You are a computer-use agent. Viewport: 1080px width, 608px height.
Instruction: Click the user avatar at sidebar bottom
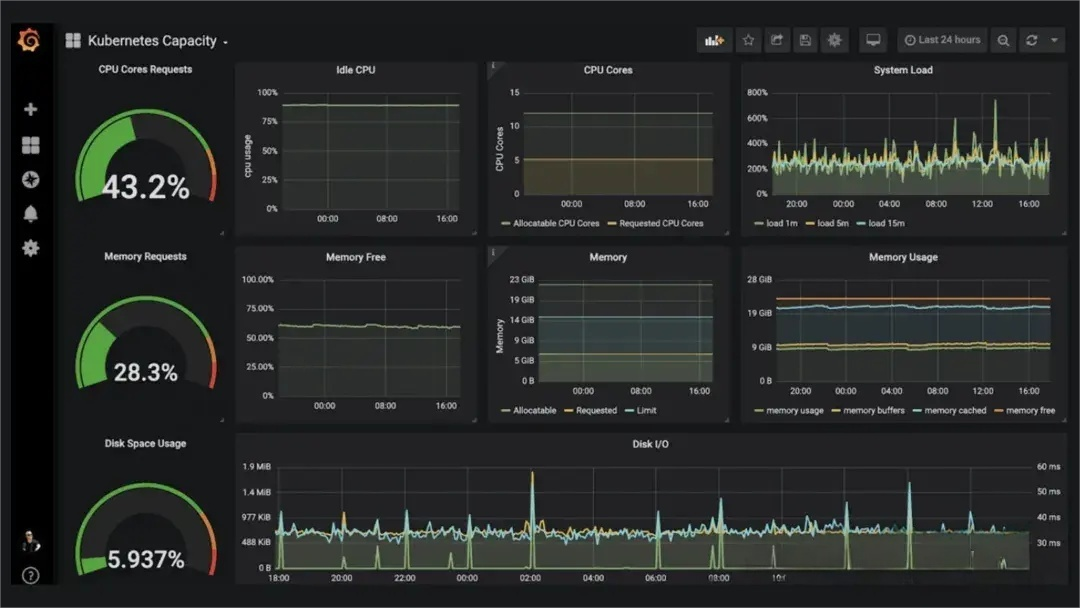click(29, 541)
